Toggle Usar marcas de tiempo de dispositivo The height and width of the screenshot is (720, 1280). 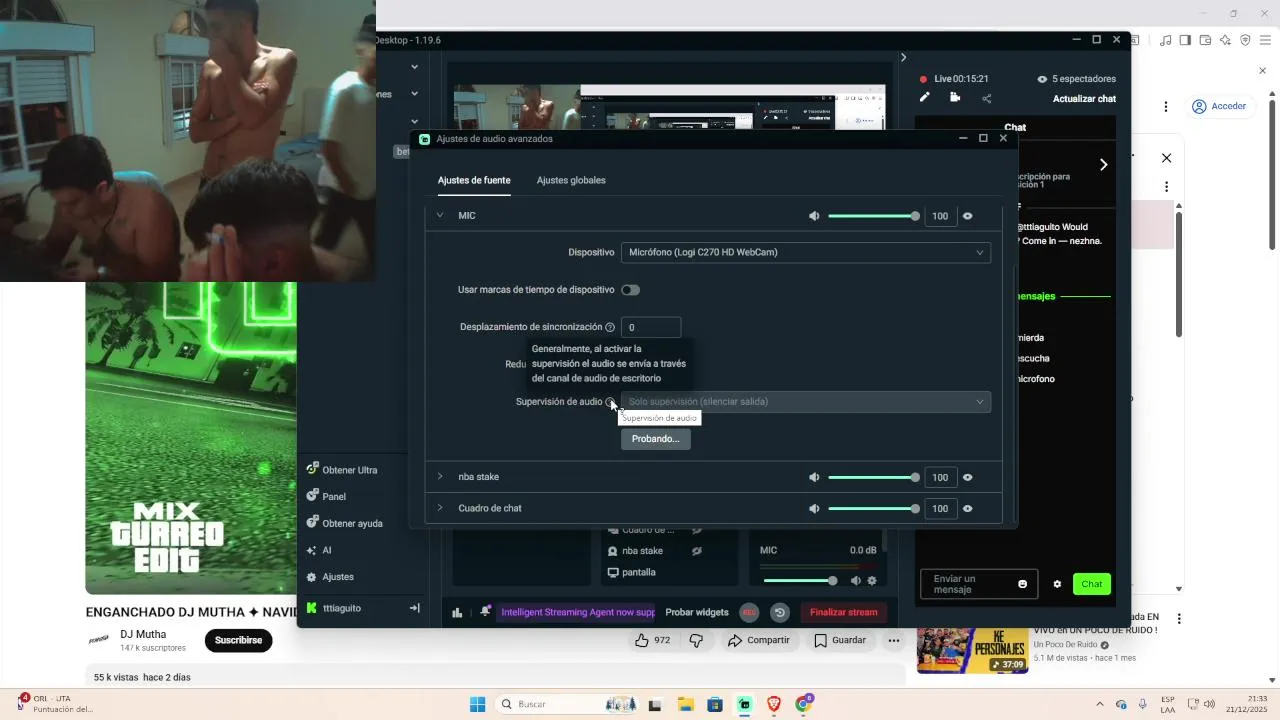coord(630,290)
